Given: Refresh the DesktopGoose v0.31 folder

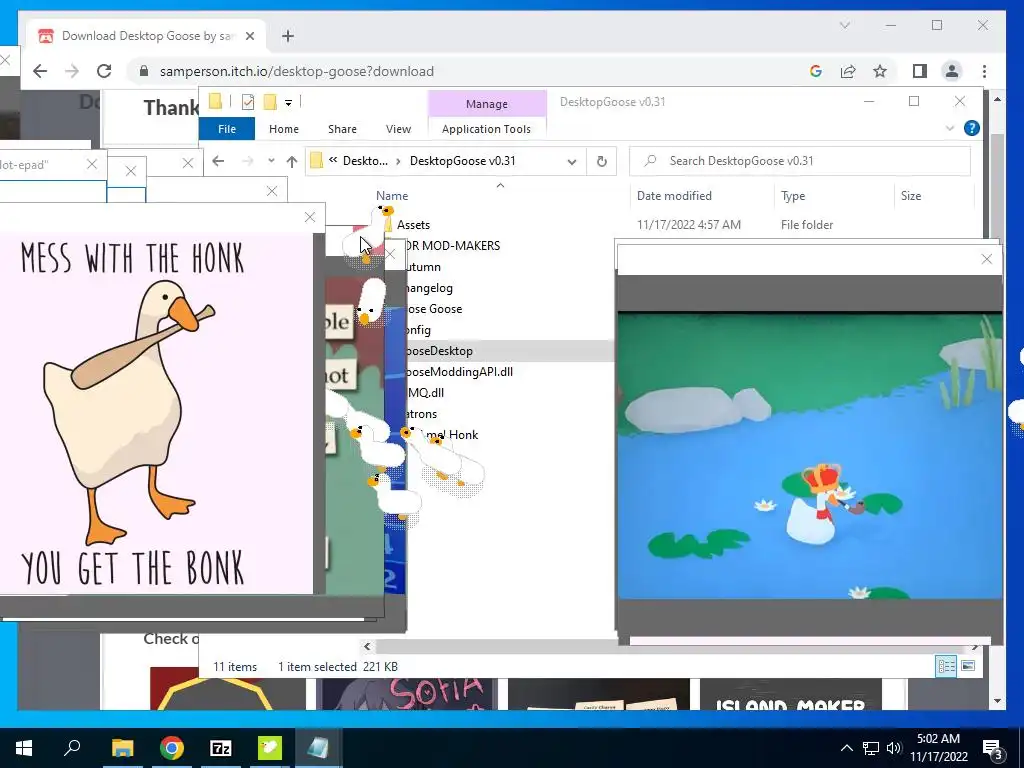Looking at the screenshot, I should tap(601, 161).
